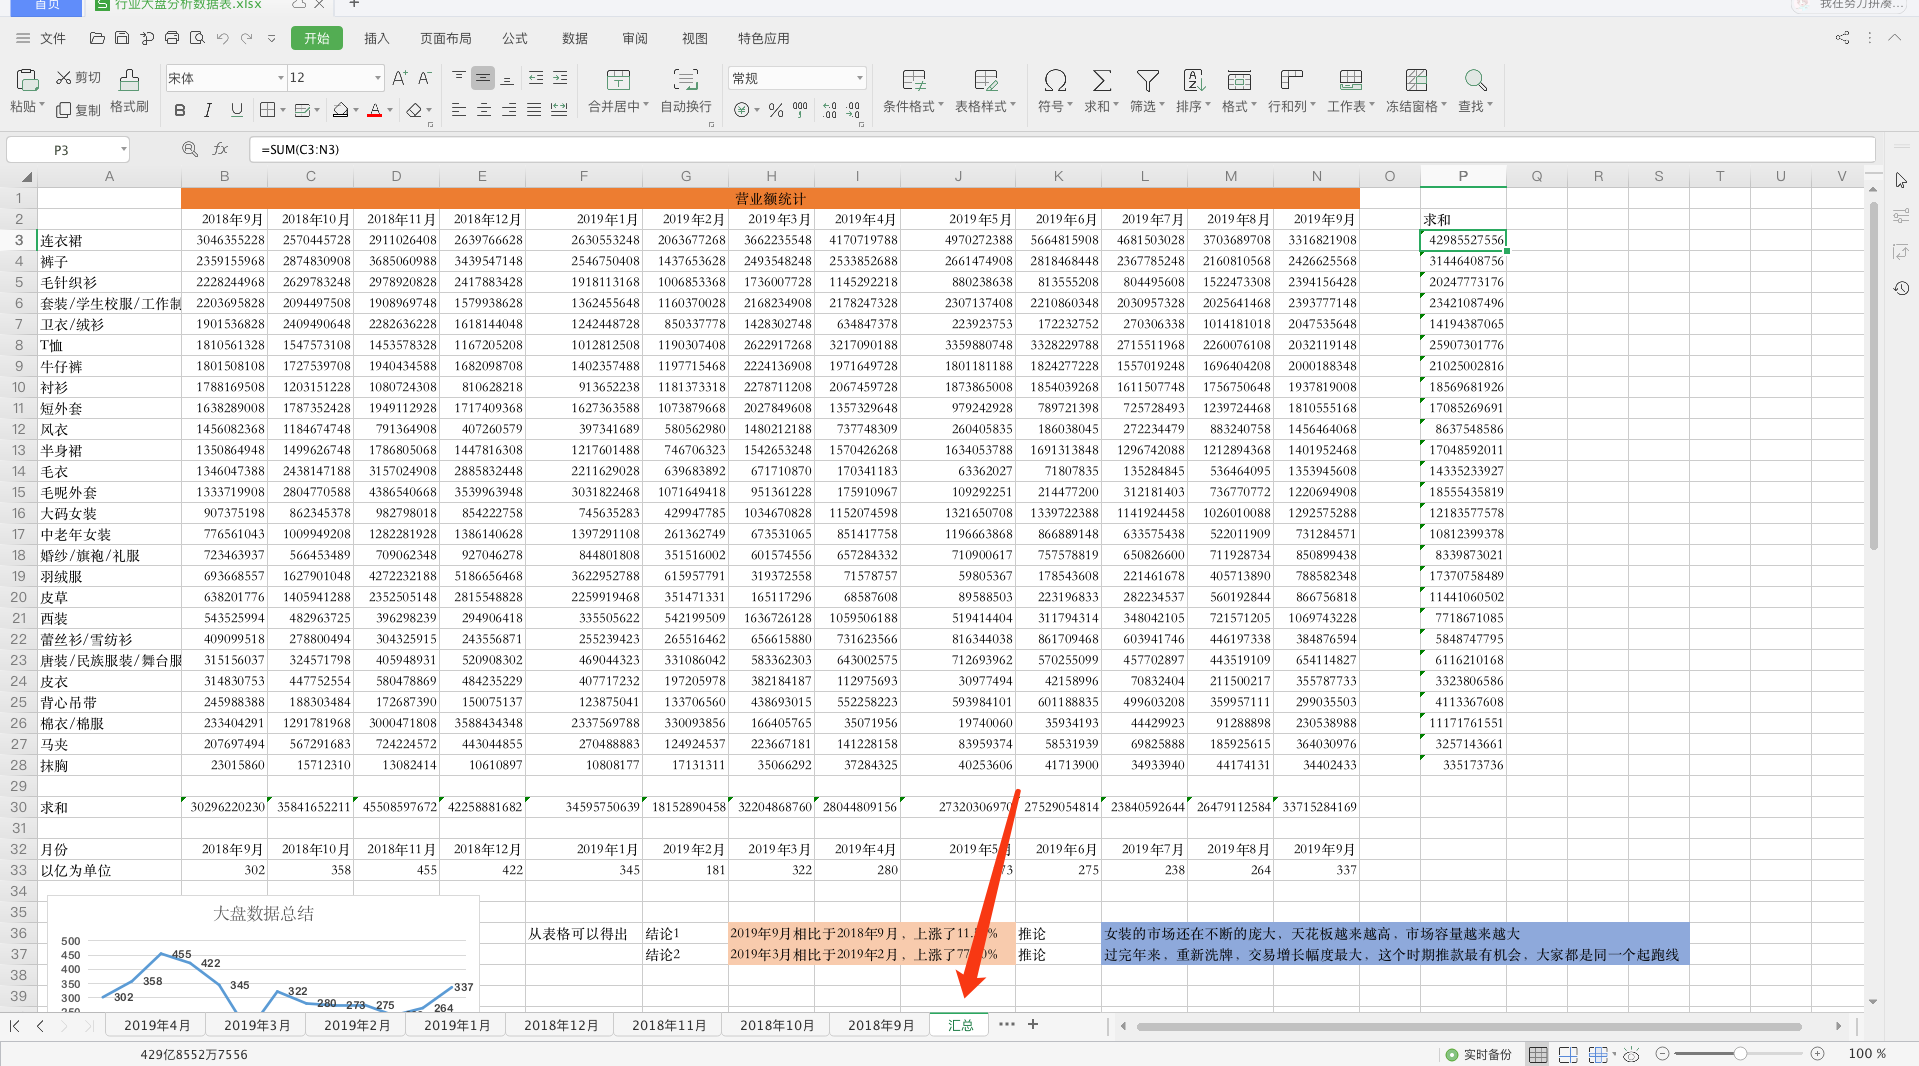The width and height of the screenshot is (1919, 1066).
Task: Go to first sheet tab navigation arrow
Action: [15, 1025]
